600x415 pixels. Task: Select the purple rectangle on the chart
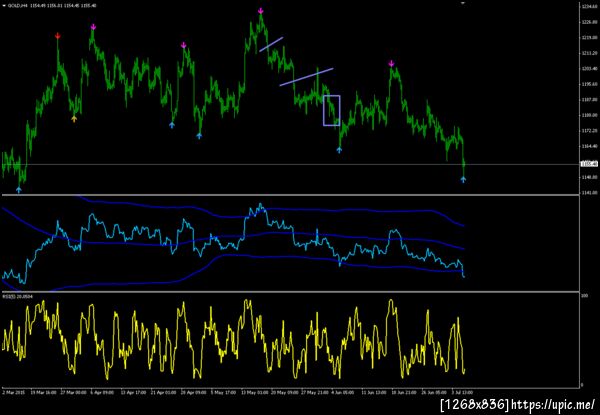tap(331, 111)
